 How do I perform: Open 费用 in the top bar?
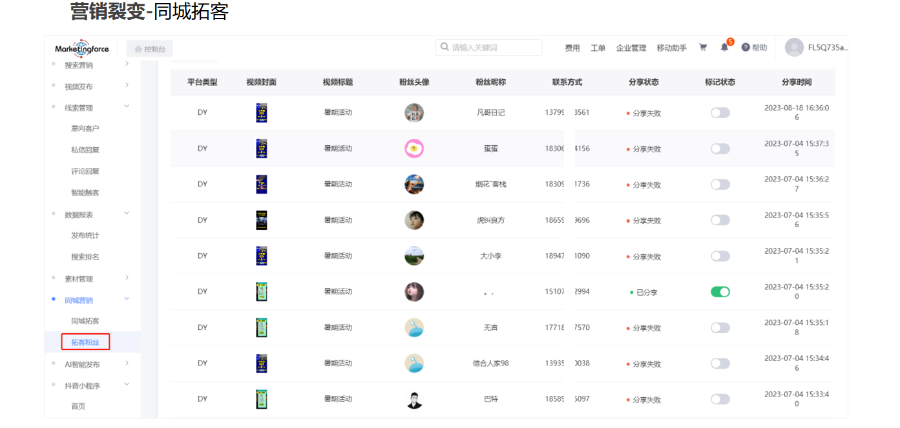(x=572, y=48)
